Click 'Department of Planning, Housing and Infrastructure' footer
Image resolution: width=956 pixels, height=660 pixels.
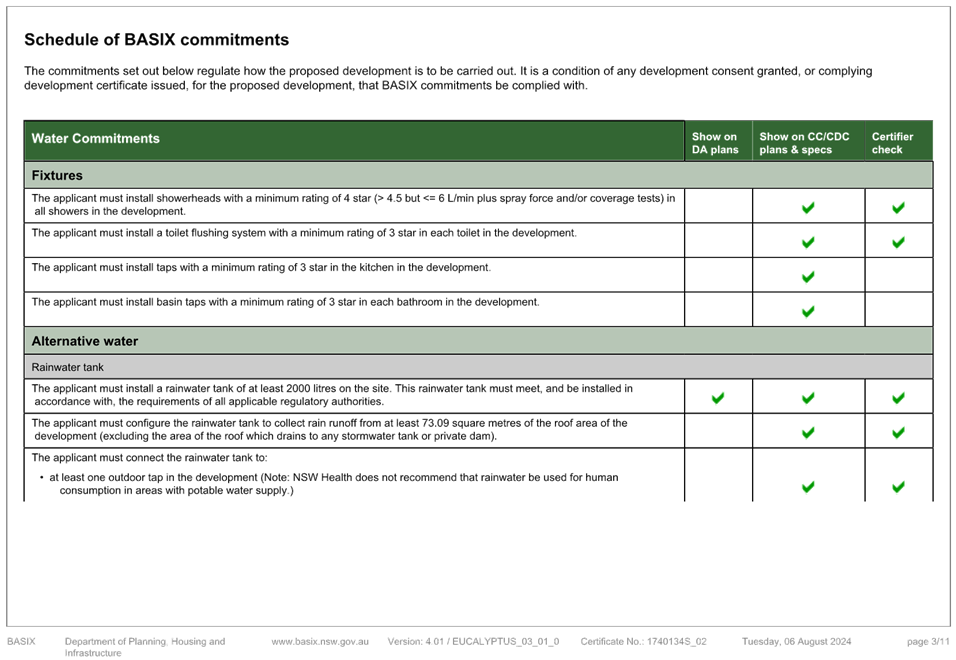144,647
